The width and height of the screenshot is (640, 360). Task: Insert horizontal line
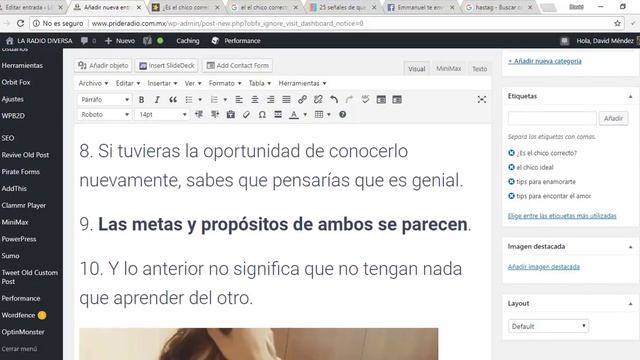(x=278, y=115)
